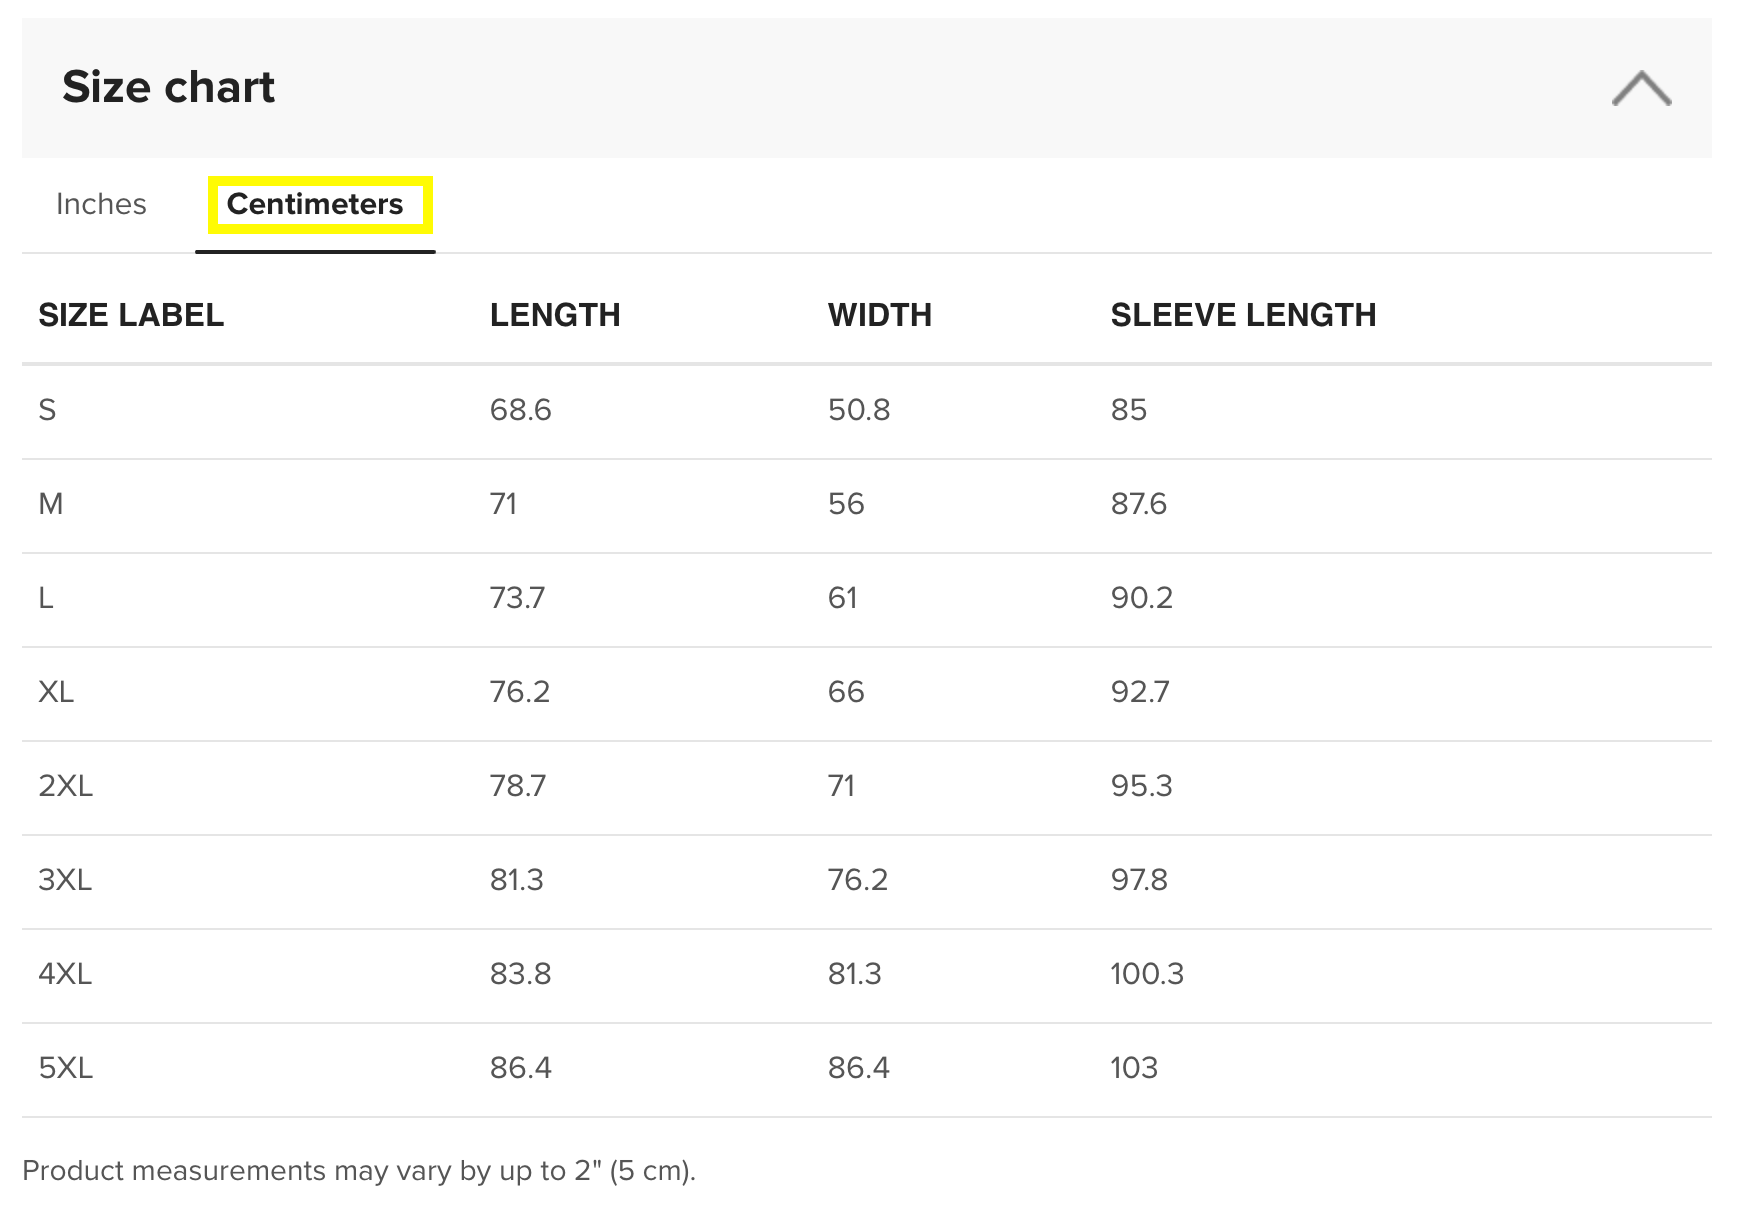
Task: Select the 3XL size row label
Action: [x=65, y=880]
